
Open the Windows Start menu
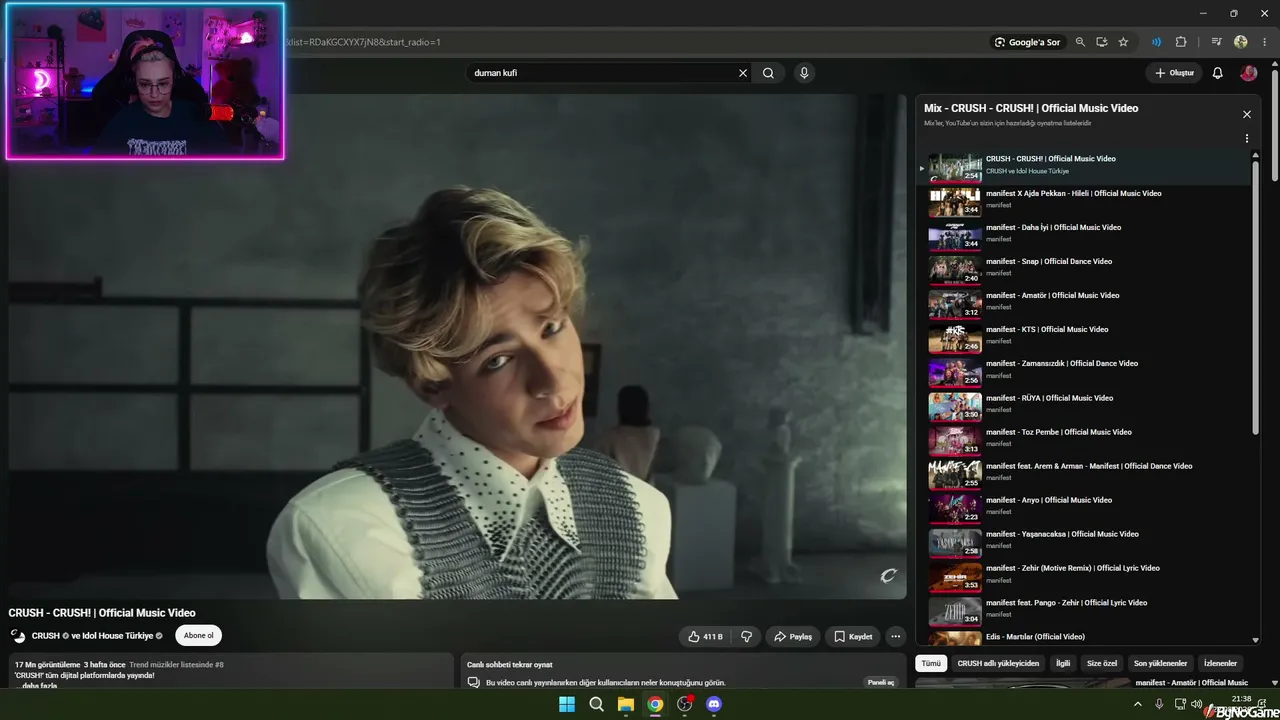click(567, 704)
